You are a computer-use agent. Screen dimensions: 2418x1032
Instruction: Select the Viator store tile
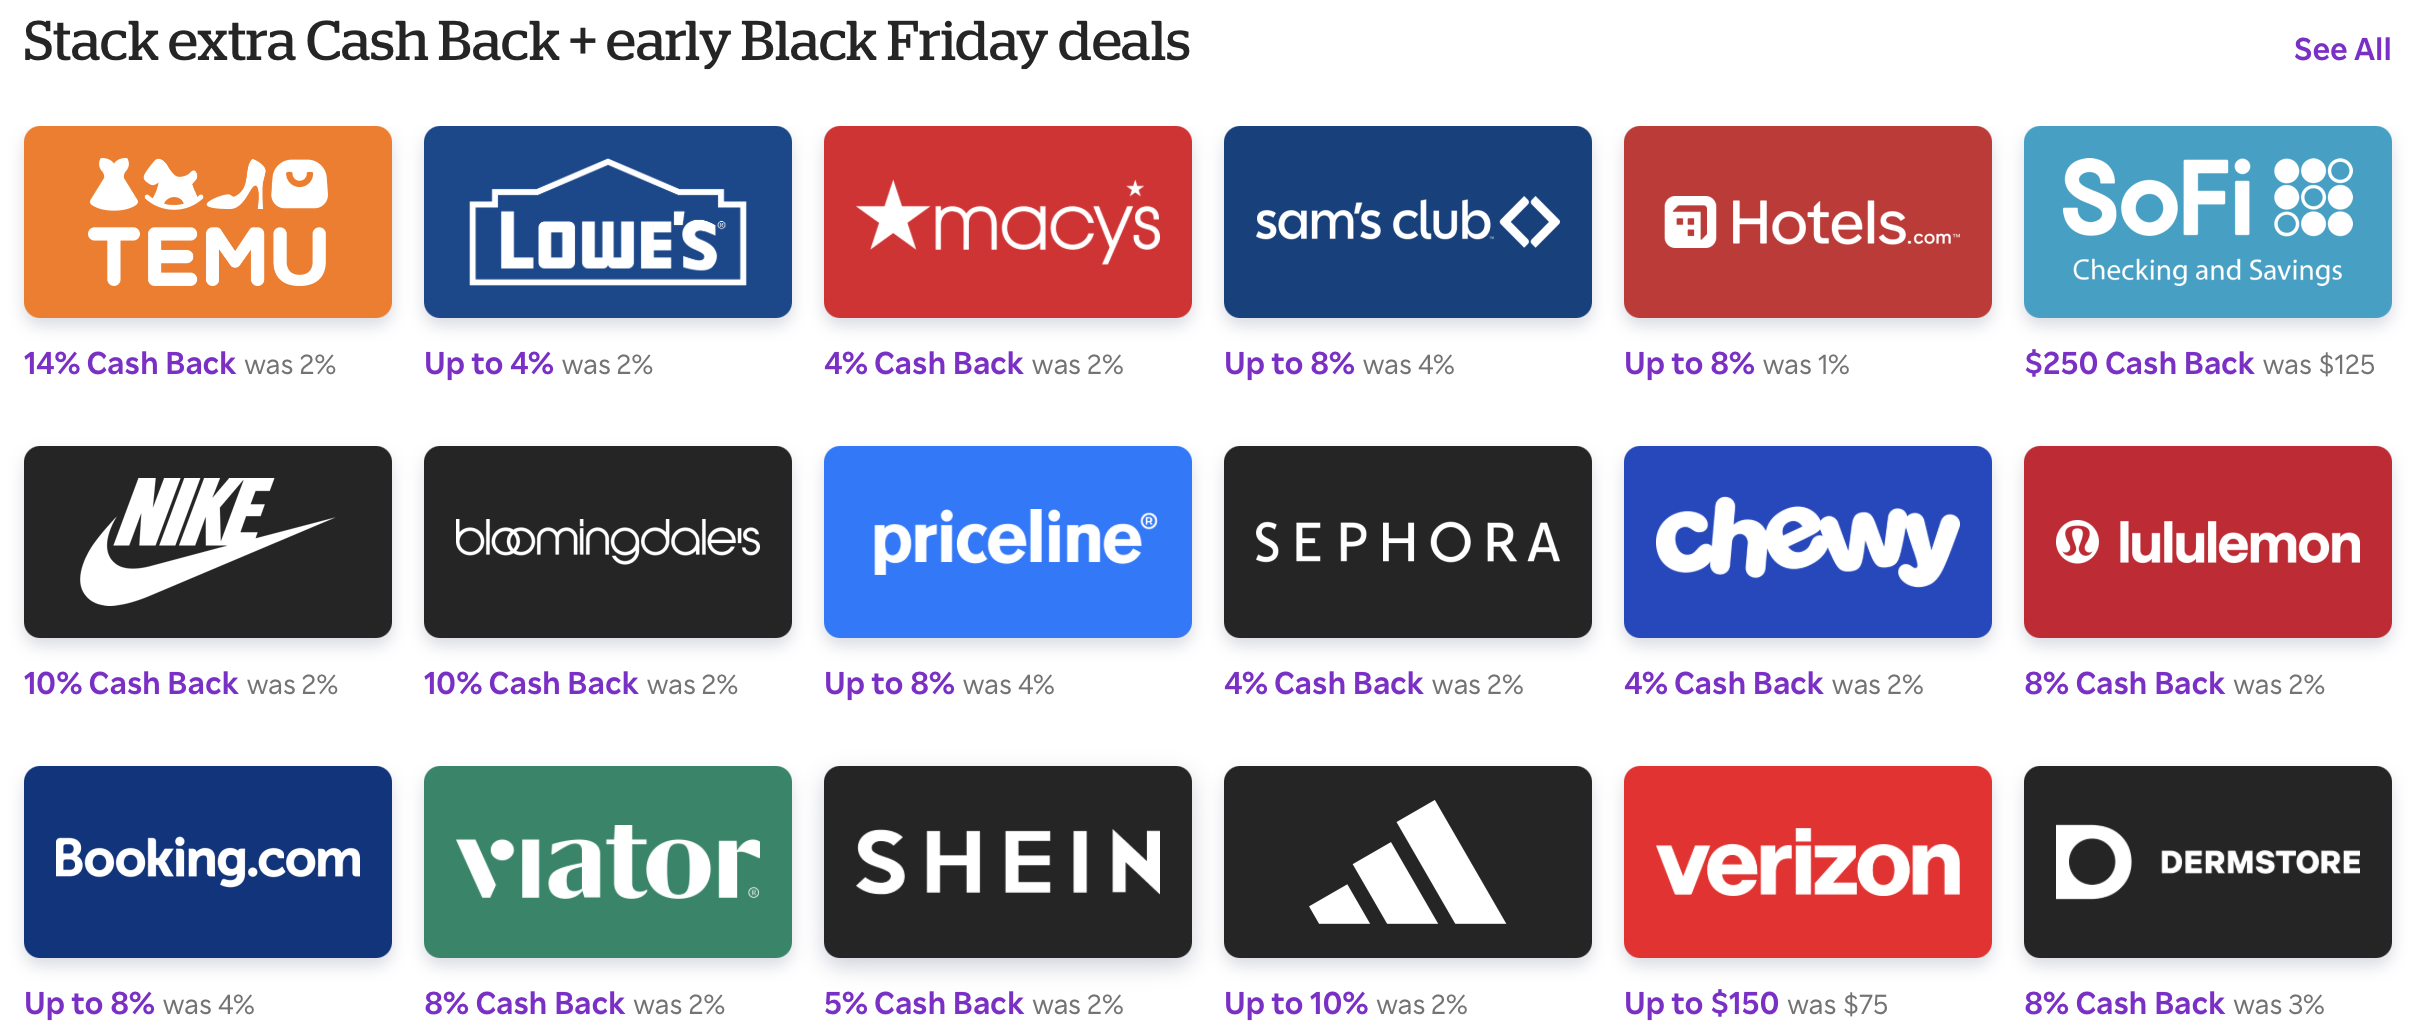pyautogui.click(x=607, y=861)
